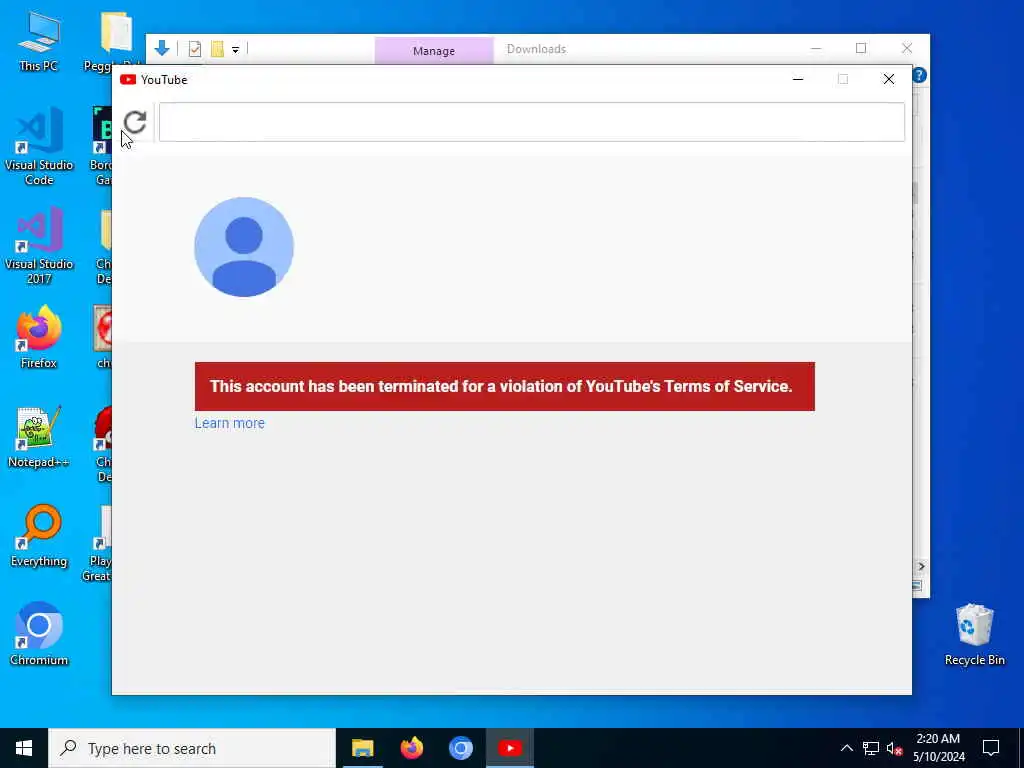The image size is (1024, 768).
Task: Open Visual Studio Code desktop shortcut
Action: point(39,147)
